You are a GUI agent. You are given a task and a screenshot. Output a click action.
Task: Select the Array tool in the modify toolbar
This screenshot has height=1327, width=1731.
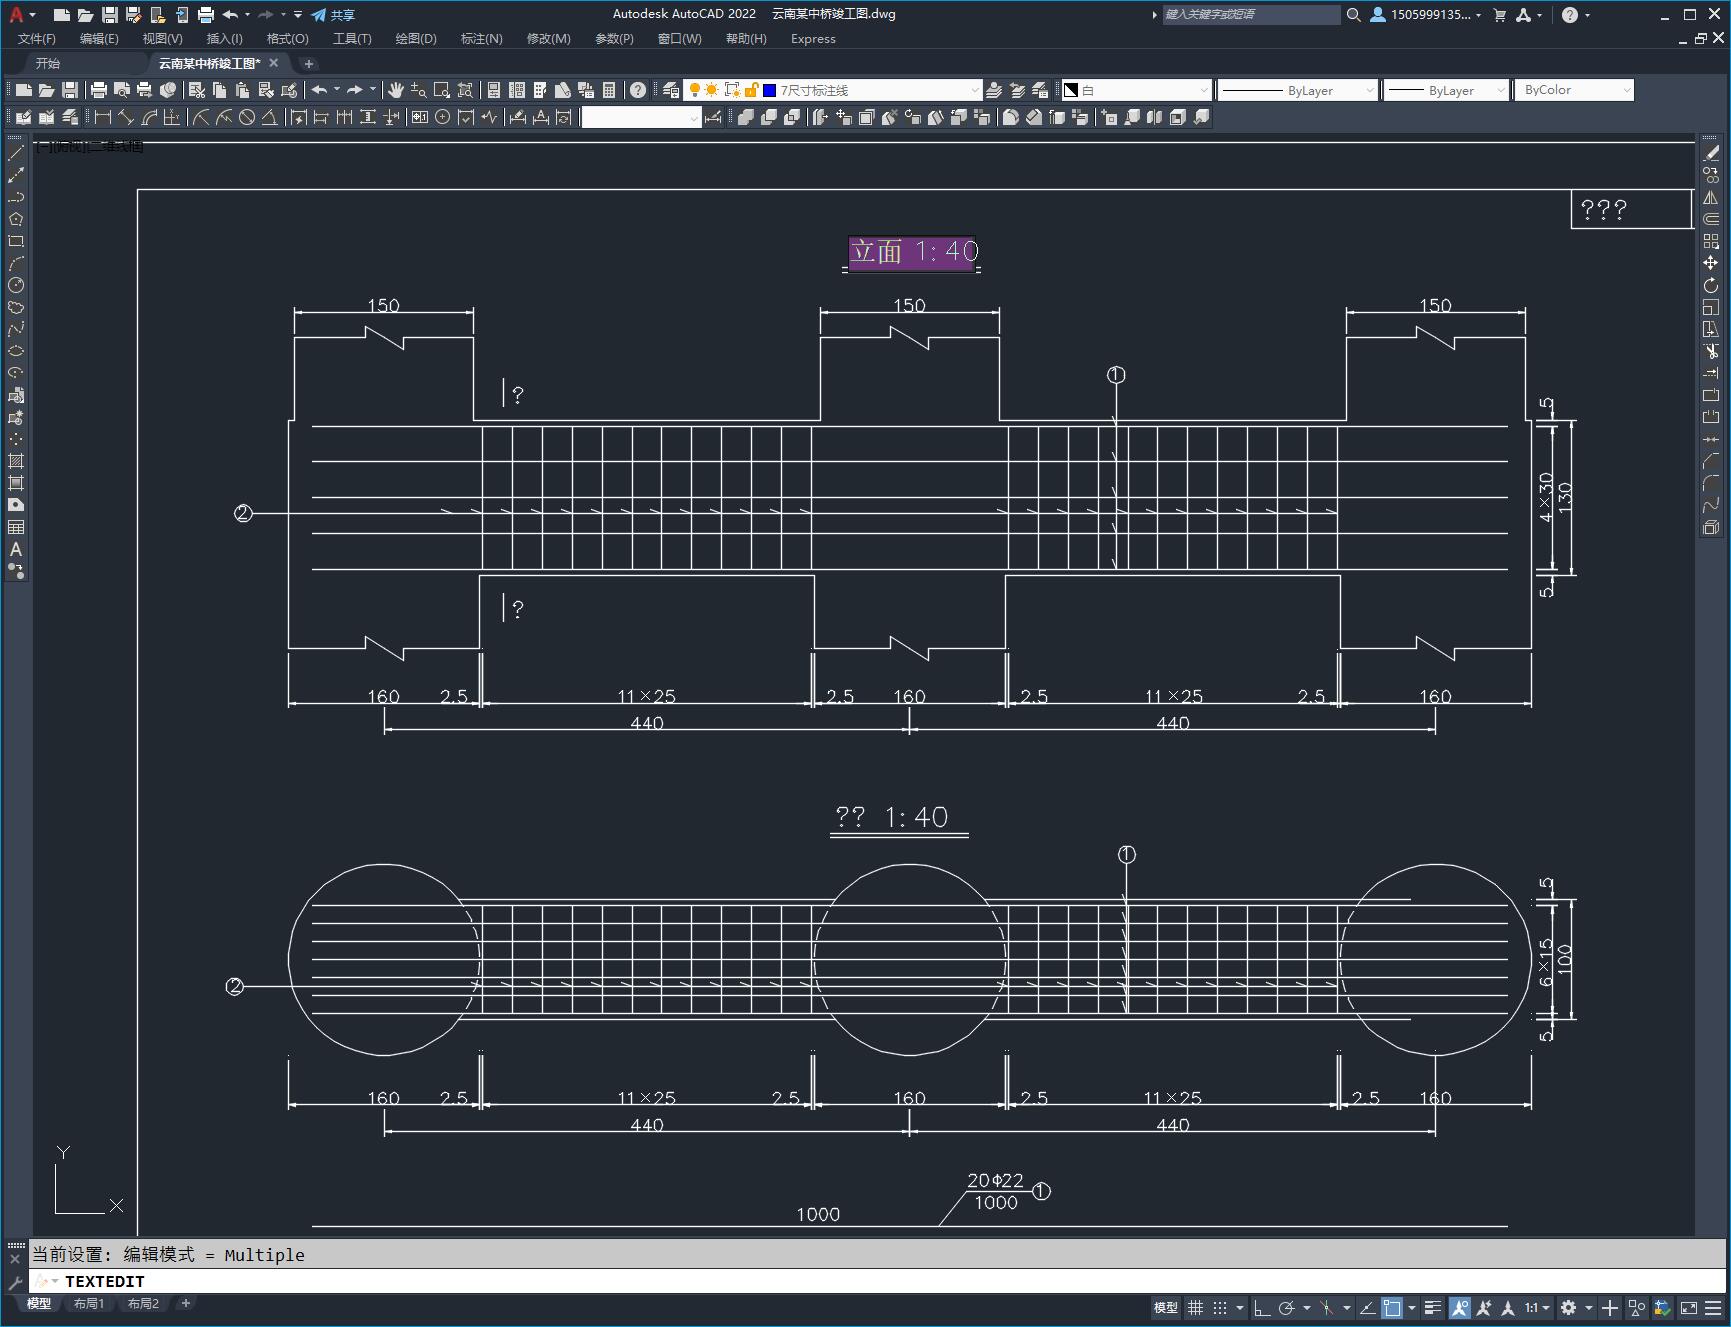point(1711,241)
